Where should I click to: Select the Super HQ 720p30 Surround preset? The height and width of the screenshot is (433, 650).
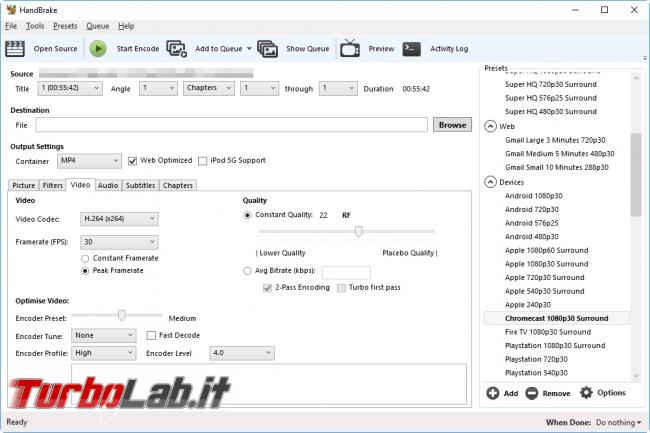point(551,84)
